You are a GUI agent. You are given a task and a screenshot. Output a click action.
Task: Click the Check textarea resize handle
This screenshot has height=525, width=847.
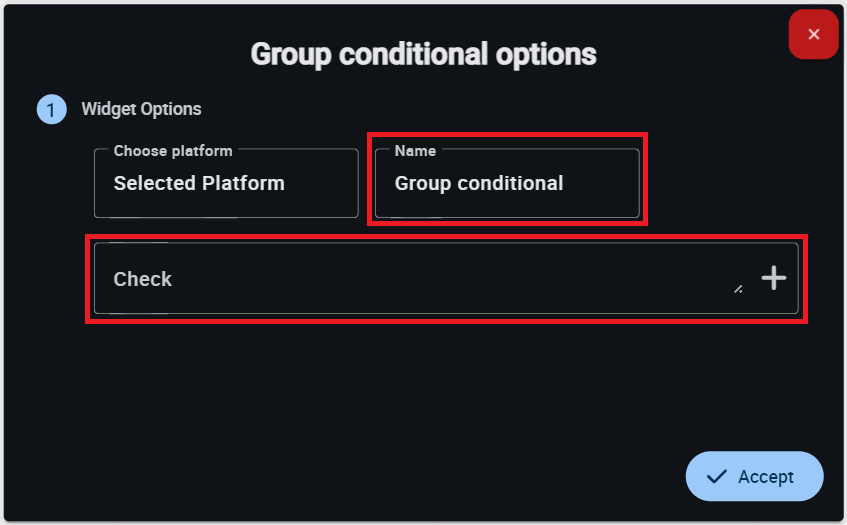pyautogui.click(x=738, y=289)
